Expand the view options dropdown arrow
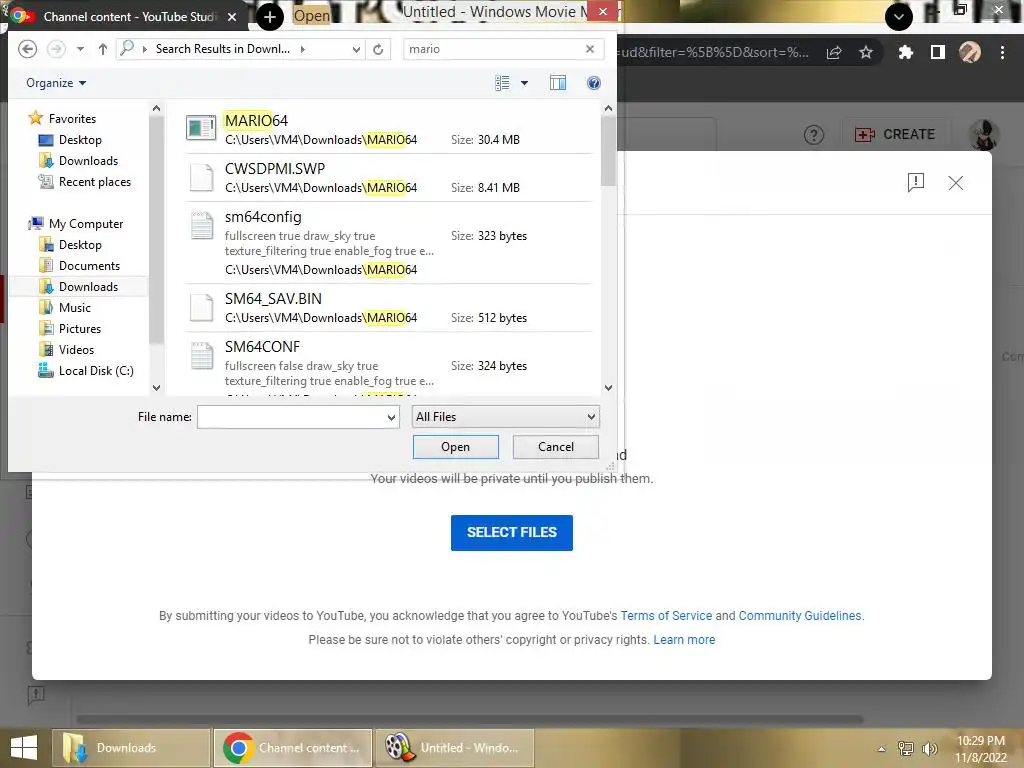Screen dimensions: 1024x768 [x=524, y=83]
